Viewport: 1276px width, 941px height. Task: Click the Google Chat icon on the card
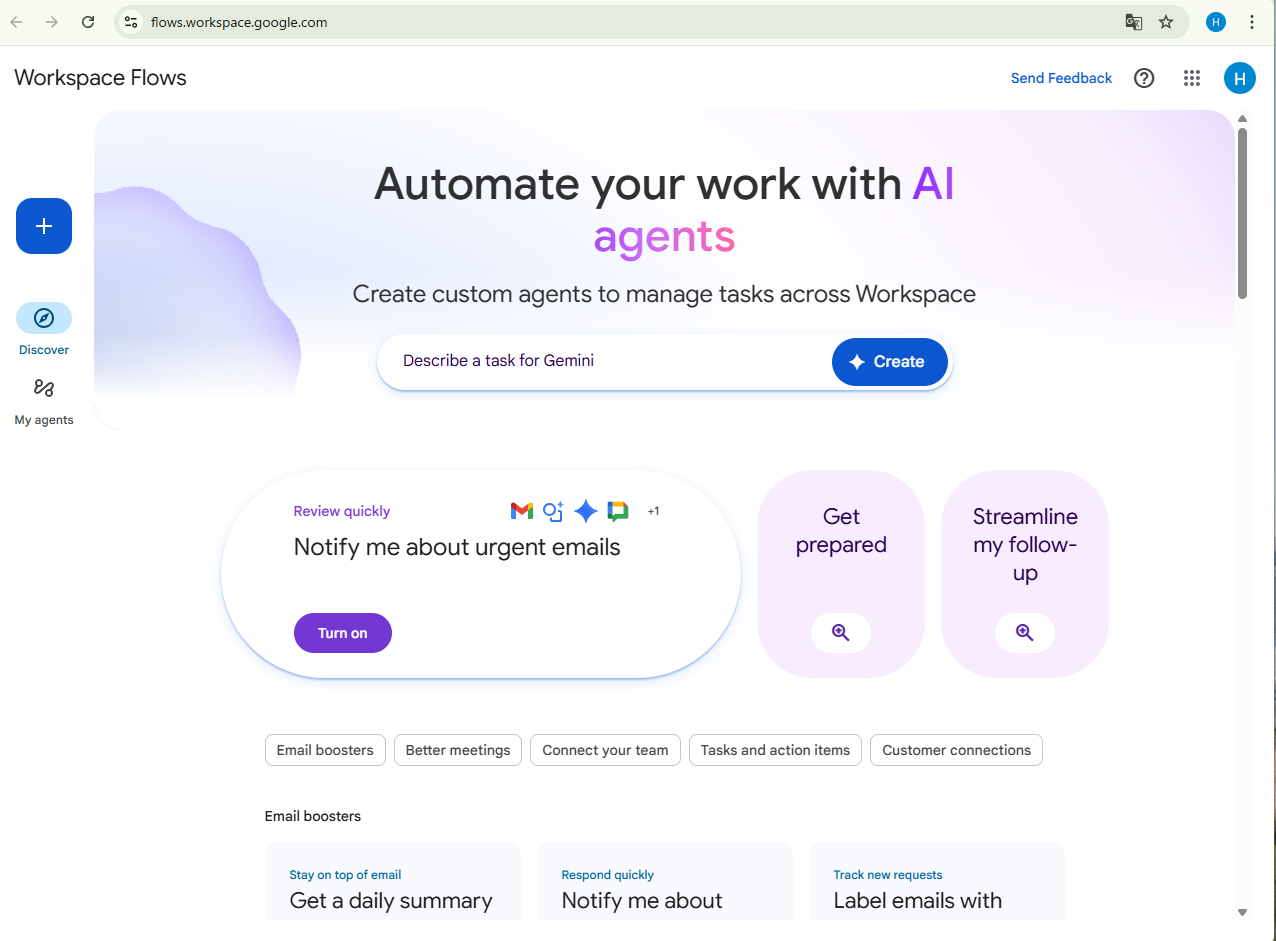coord(618,511)
